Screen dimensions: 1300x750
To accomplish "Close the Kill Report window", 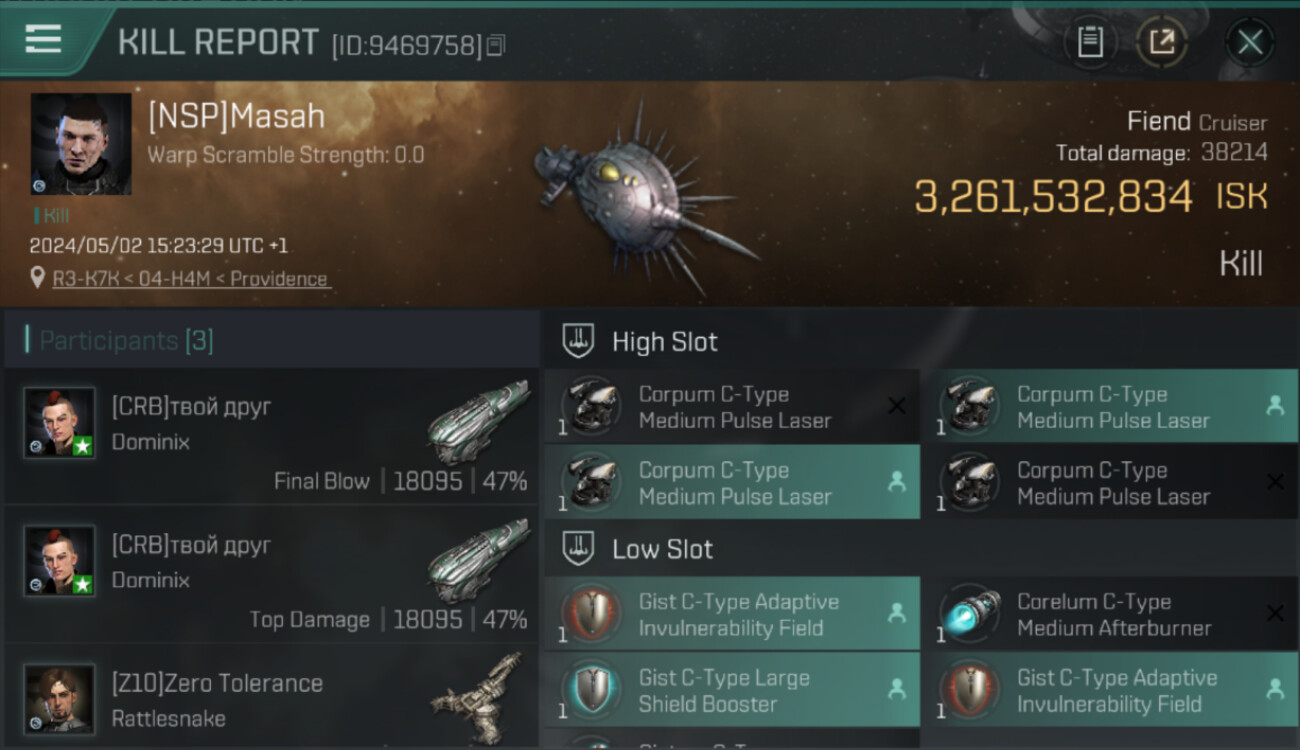I will tap(1250, 42).
